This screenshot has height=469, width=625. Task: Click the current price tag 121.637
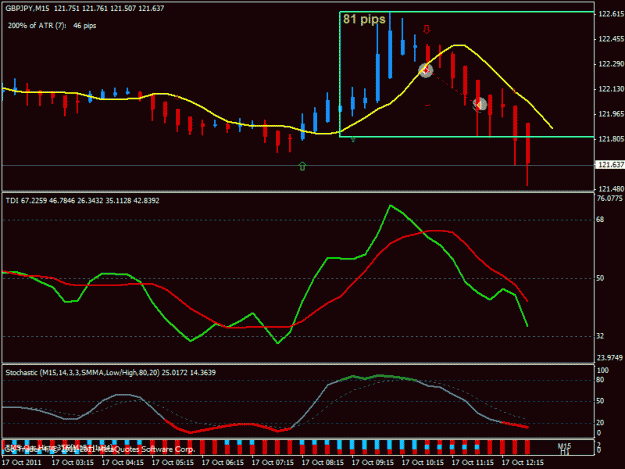click(x=609, y=165)
